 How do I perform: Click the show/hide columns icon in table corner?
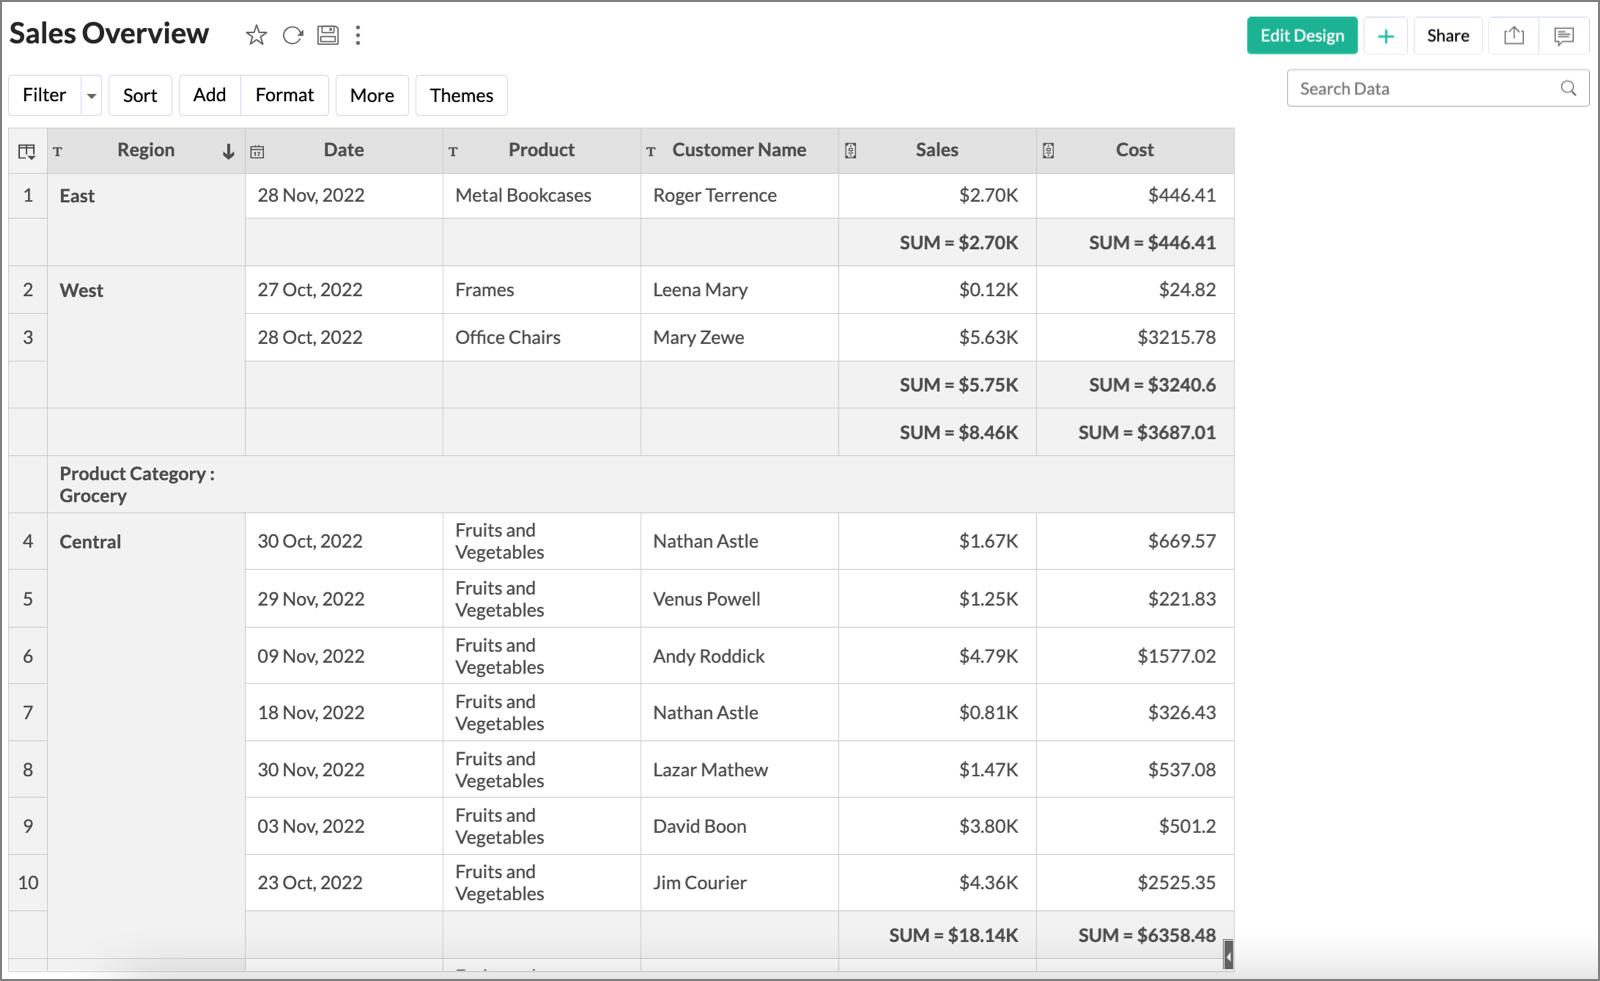(x=27, y=151)
